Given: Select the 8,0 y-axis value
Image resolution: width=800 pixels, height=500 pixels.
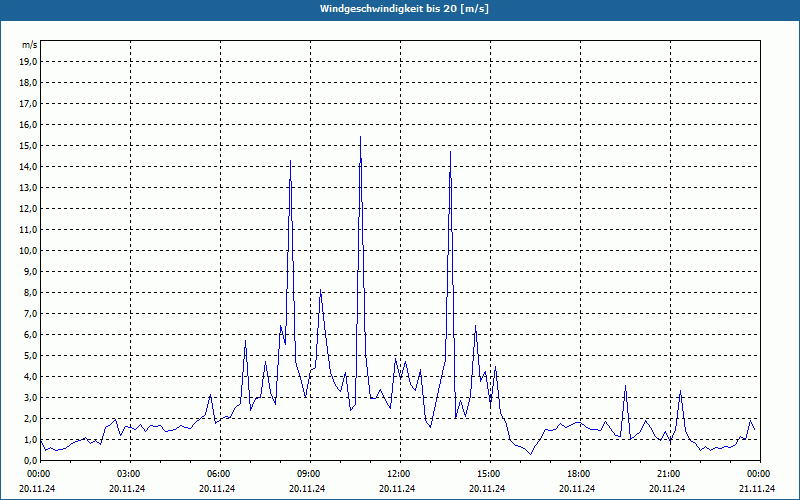Looking at the screenshot, I should 30,292.
